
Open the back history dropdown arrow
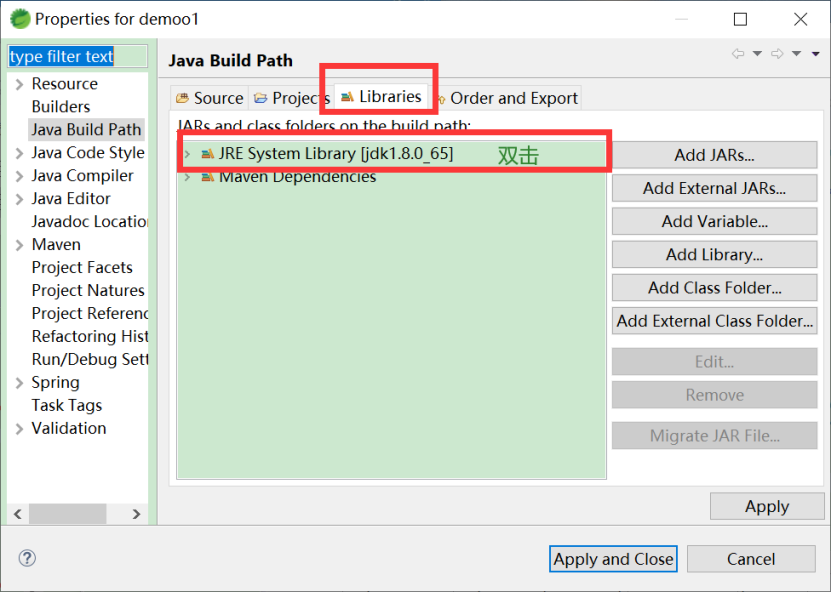pyautogui.click(x=757, y=54)
